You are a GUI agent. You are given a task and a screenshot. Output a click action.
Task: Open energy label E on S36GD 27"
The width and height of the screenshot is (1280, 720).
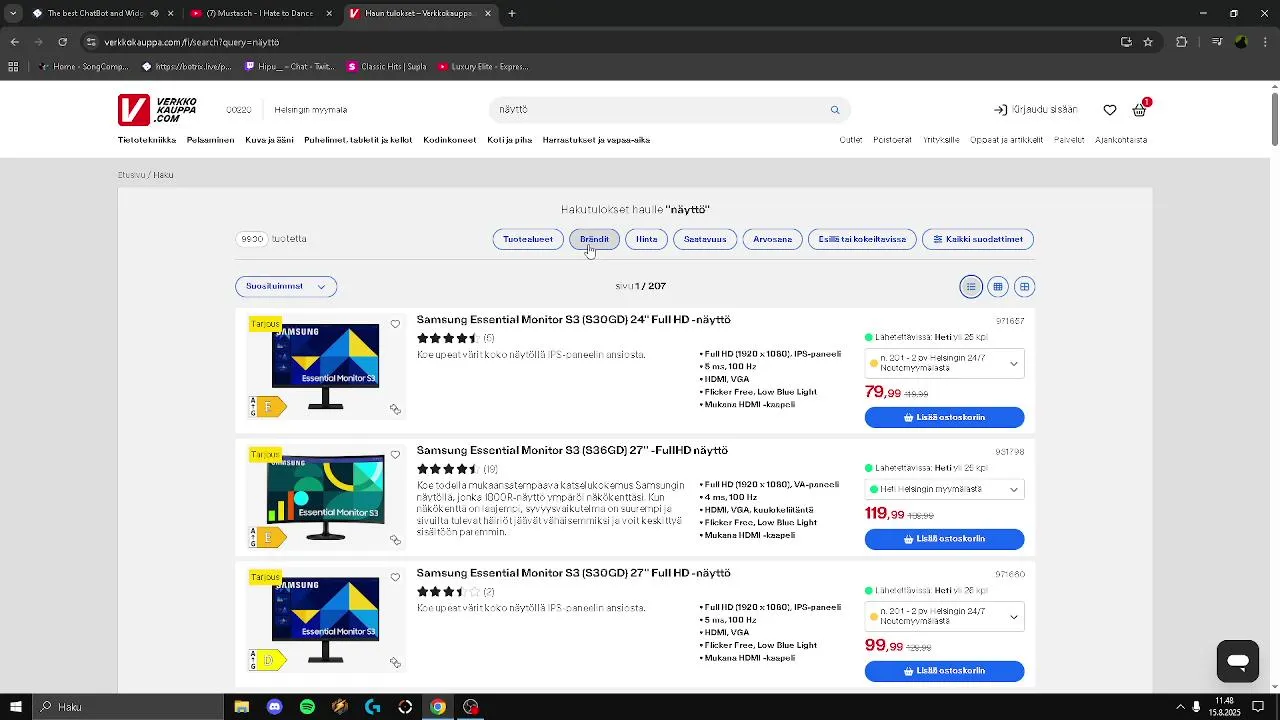point(268,537)
